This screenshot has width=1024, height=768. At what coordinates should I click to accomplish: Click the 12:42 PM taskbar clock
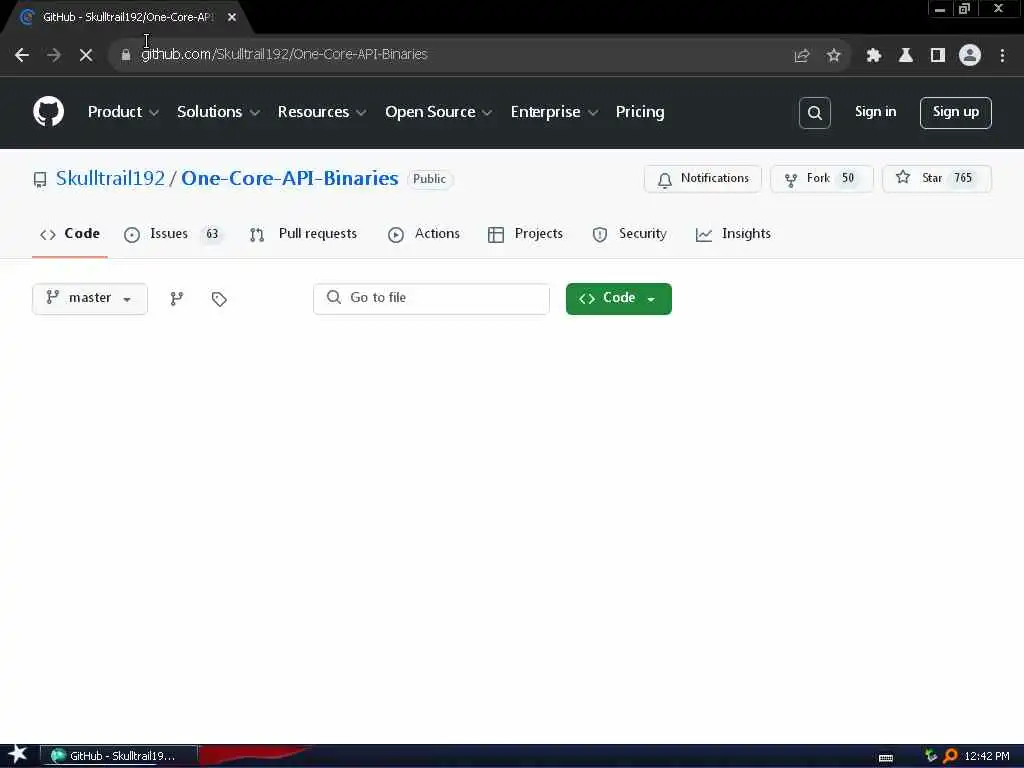[987, 756]
